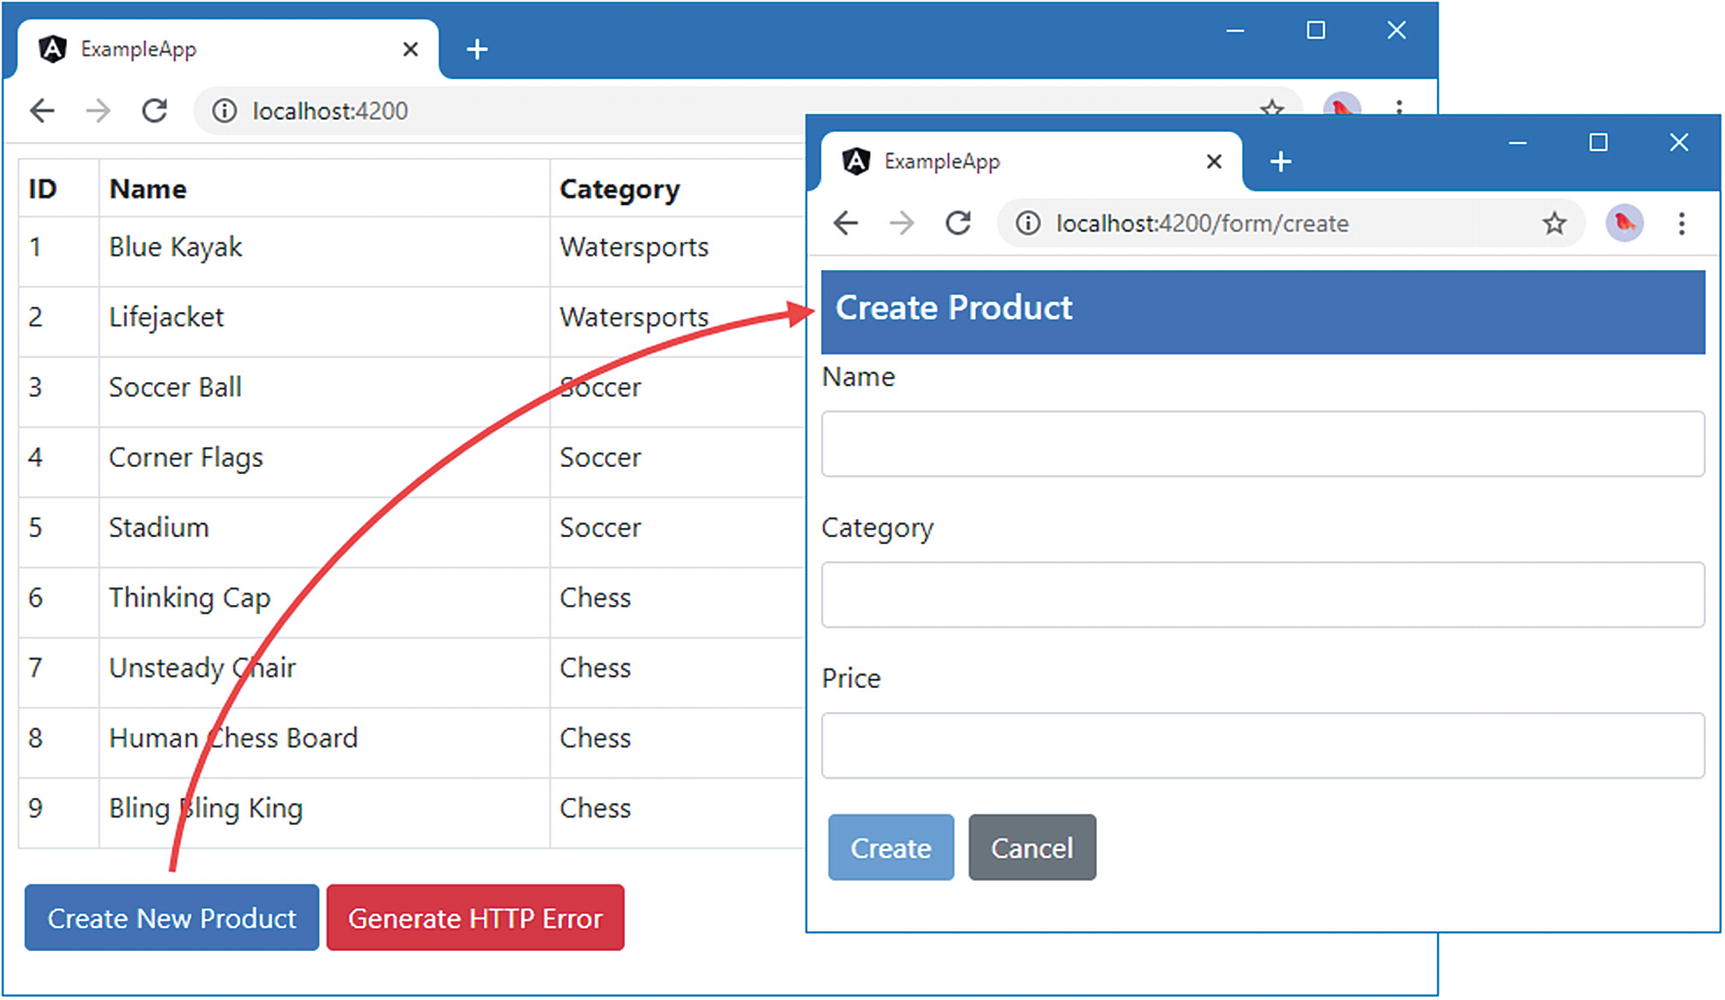
Task: Focus the Category input field
Action: coord(1263,594)
